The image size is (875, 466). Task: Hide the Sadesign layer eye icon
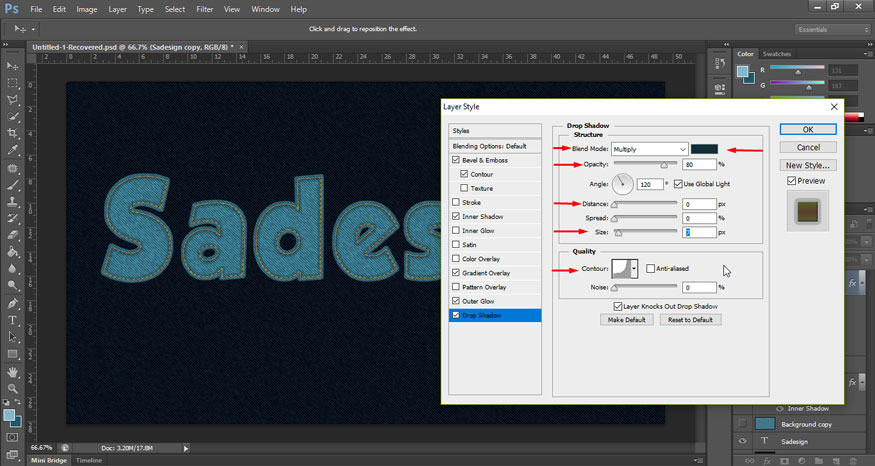coord(742,441)
